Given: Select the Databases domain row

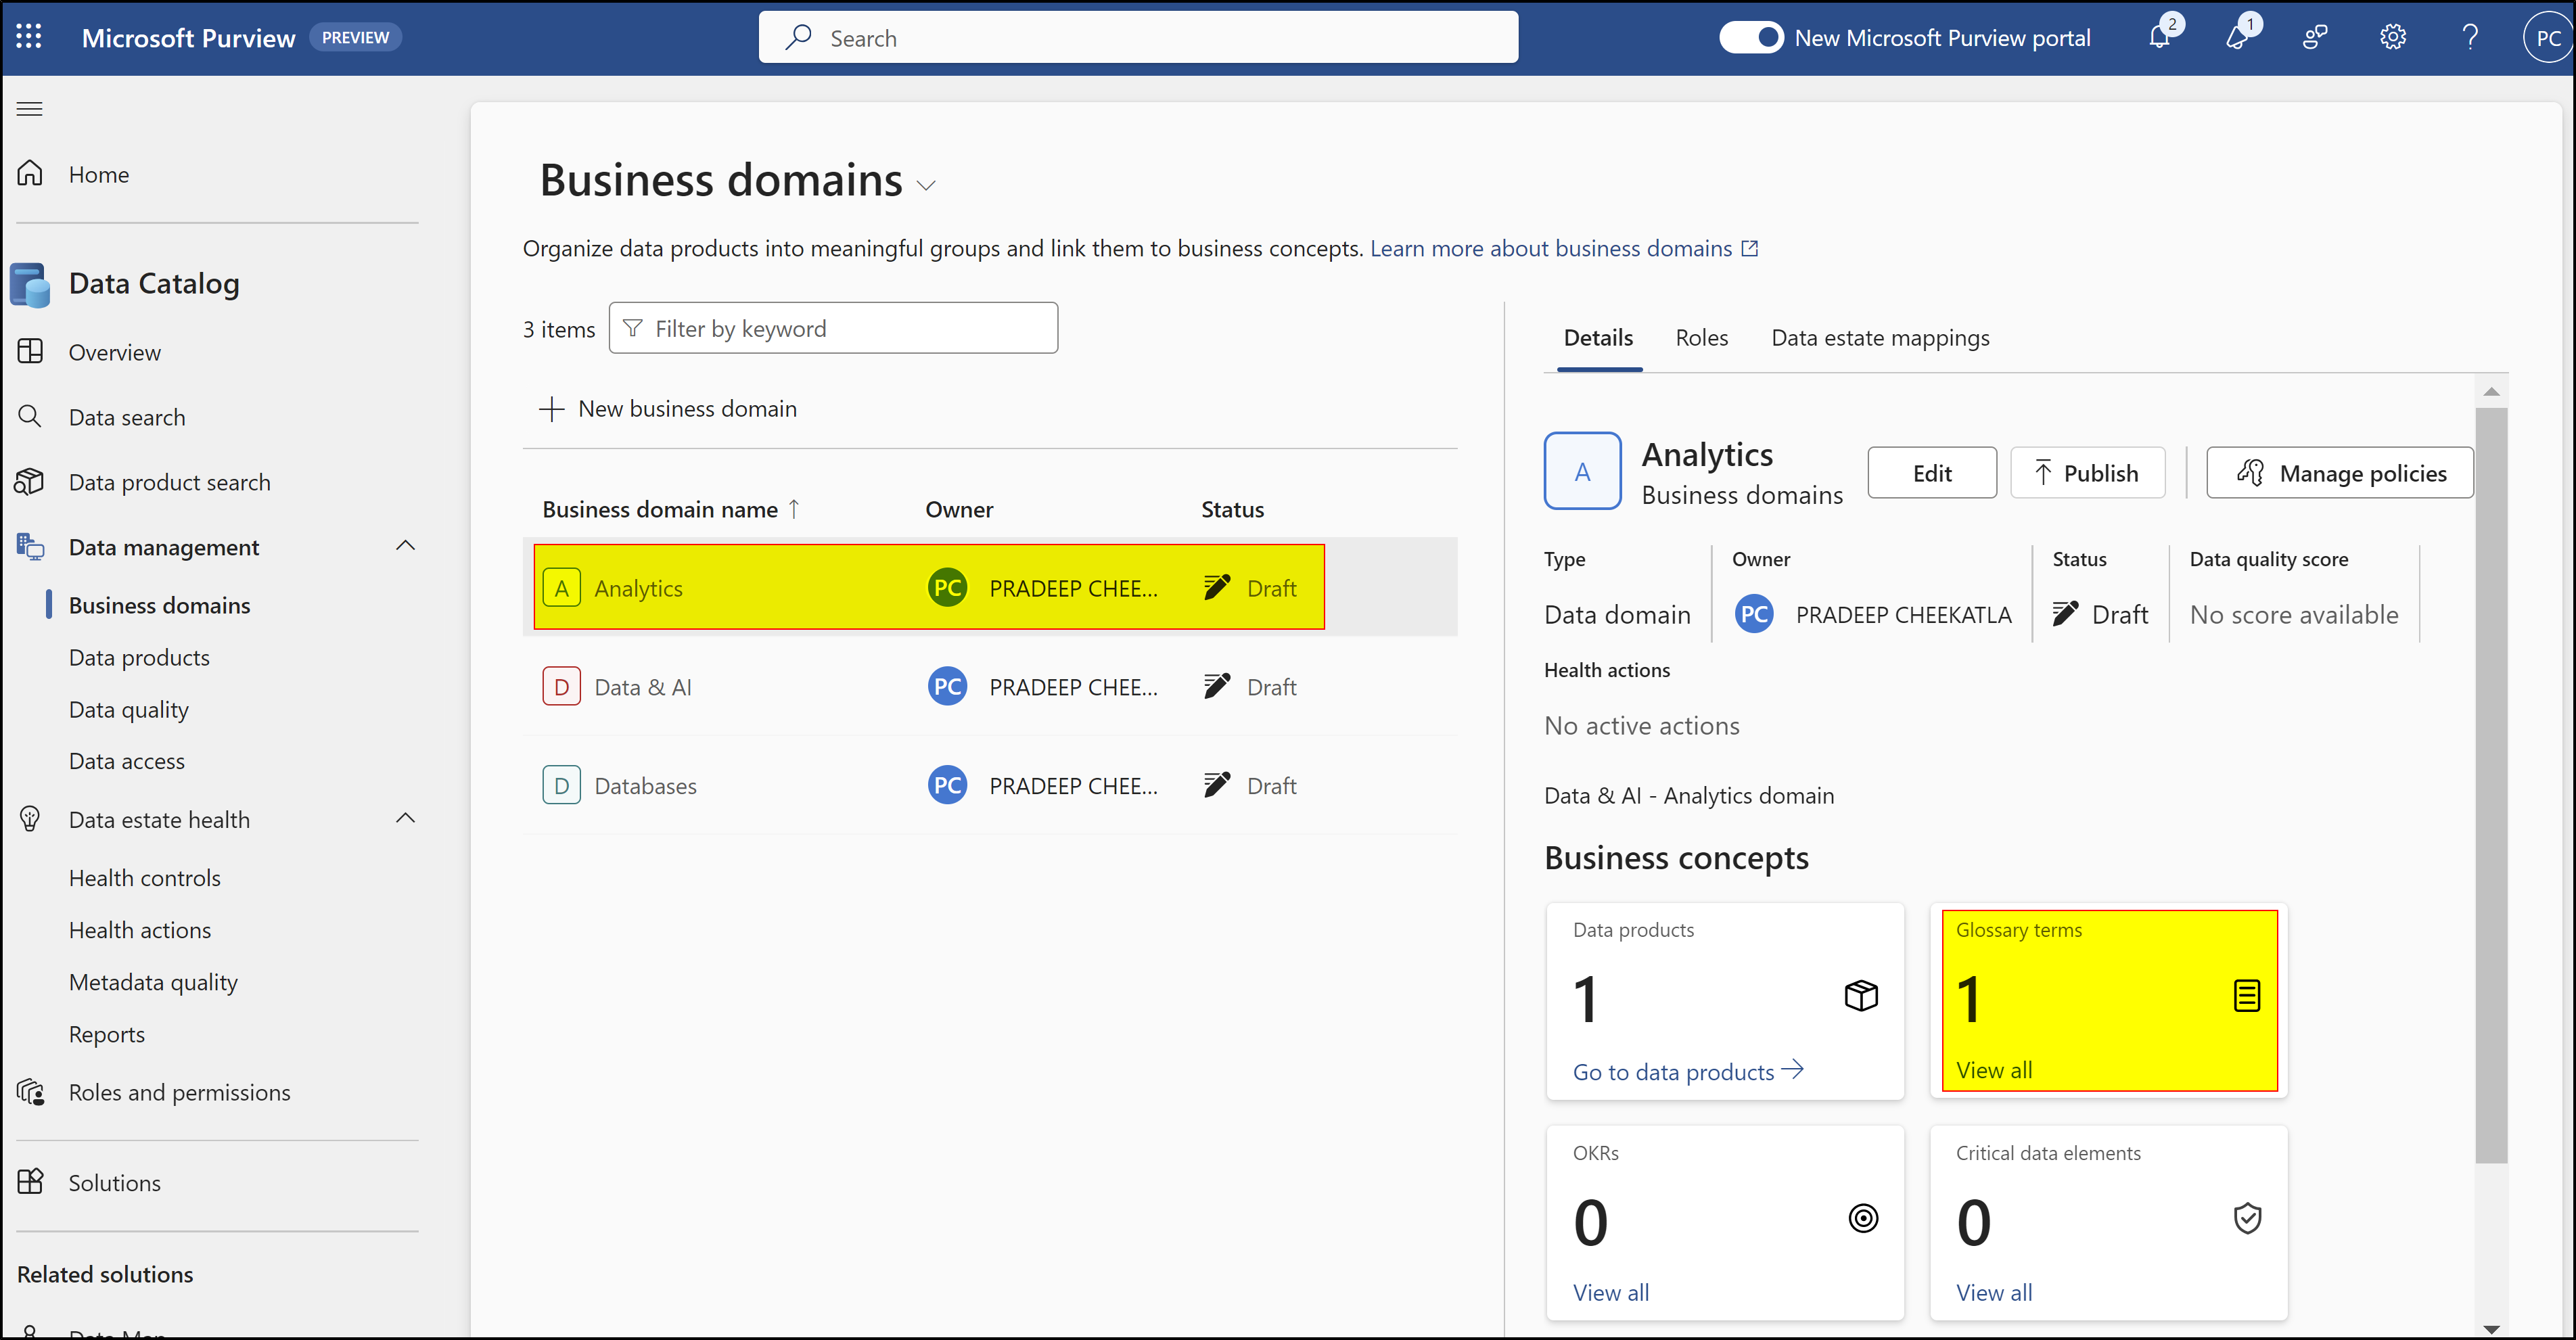Looking at the screenshot, I should (x=989, y=785).
